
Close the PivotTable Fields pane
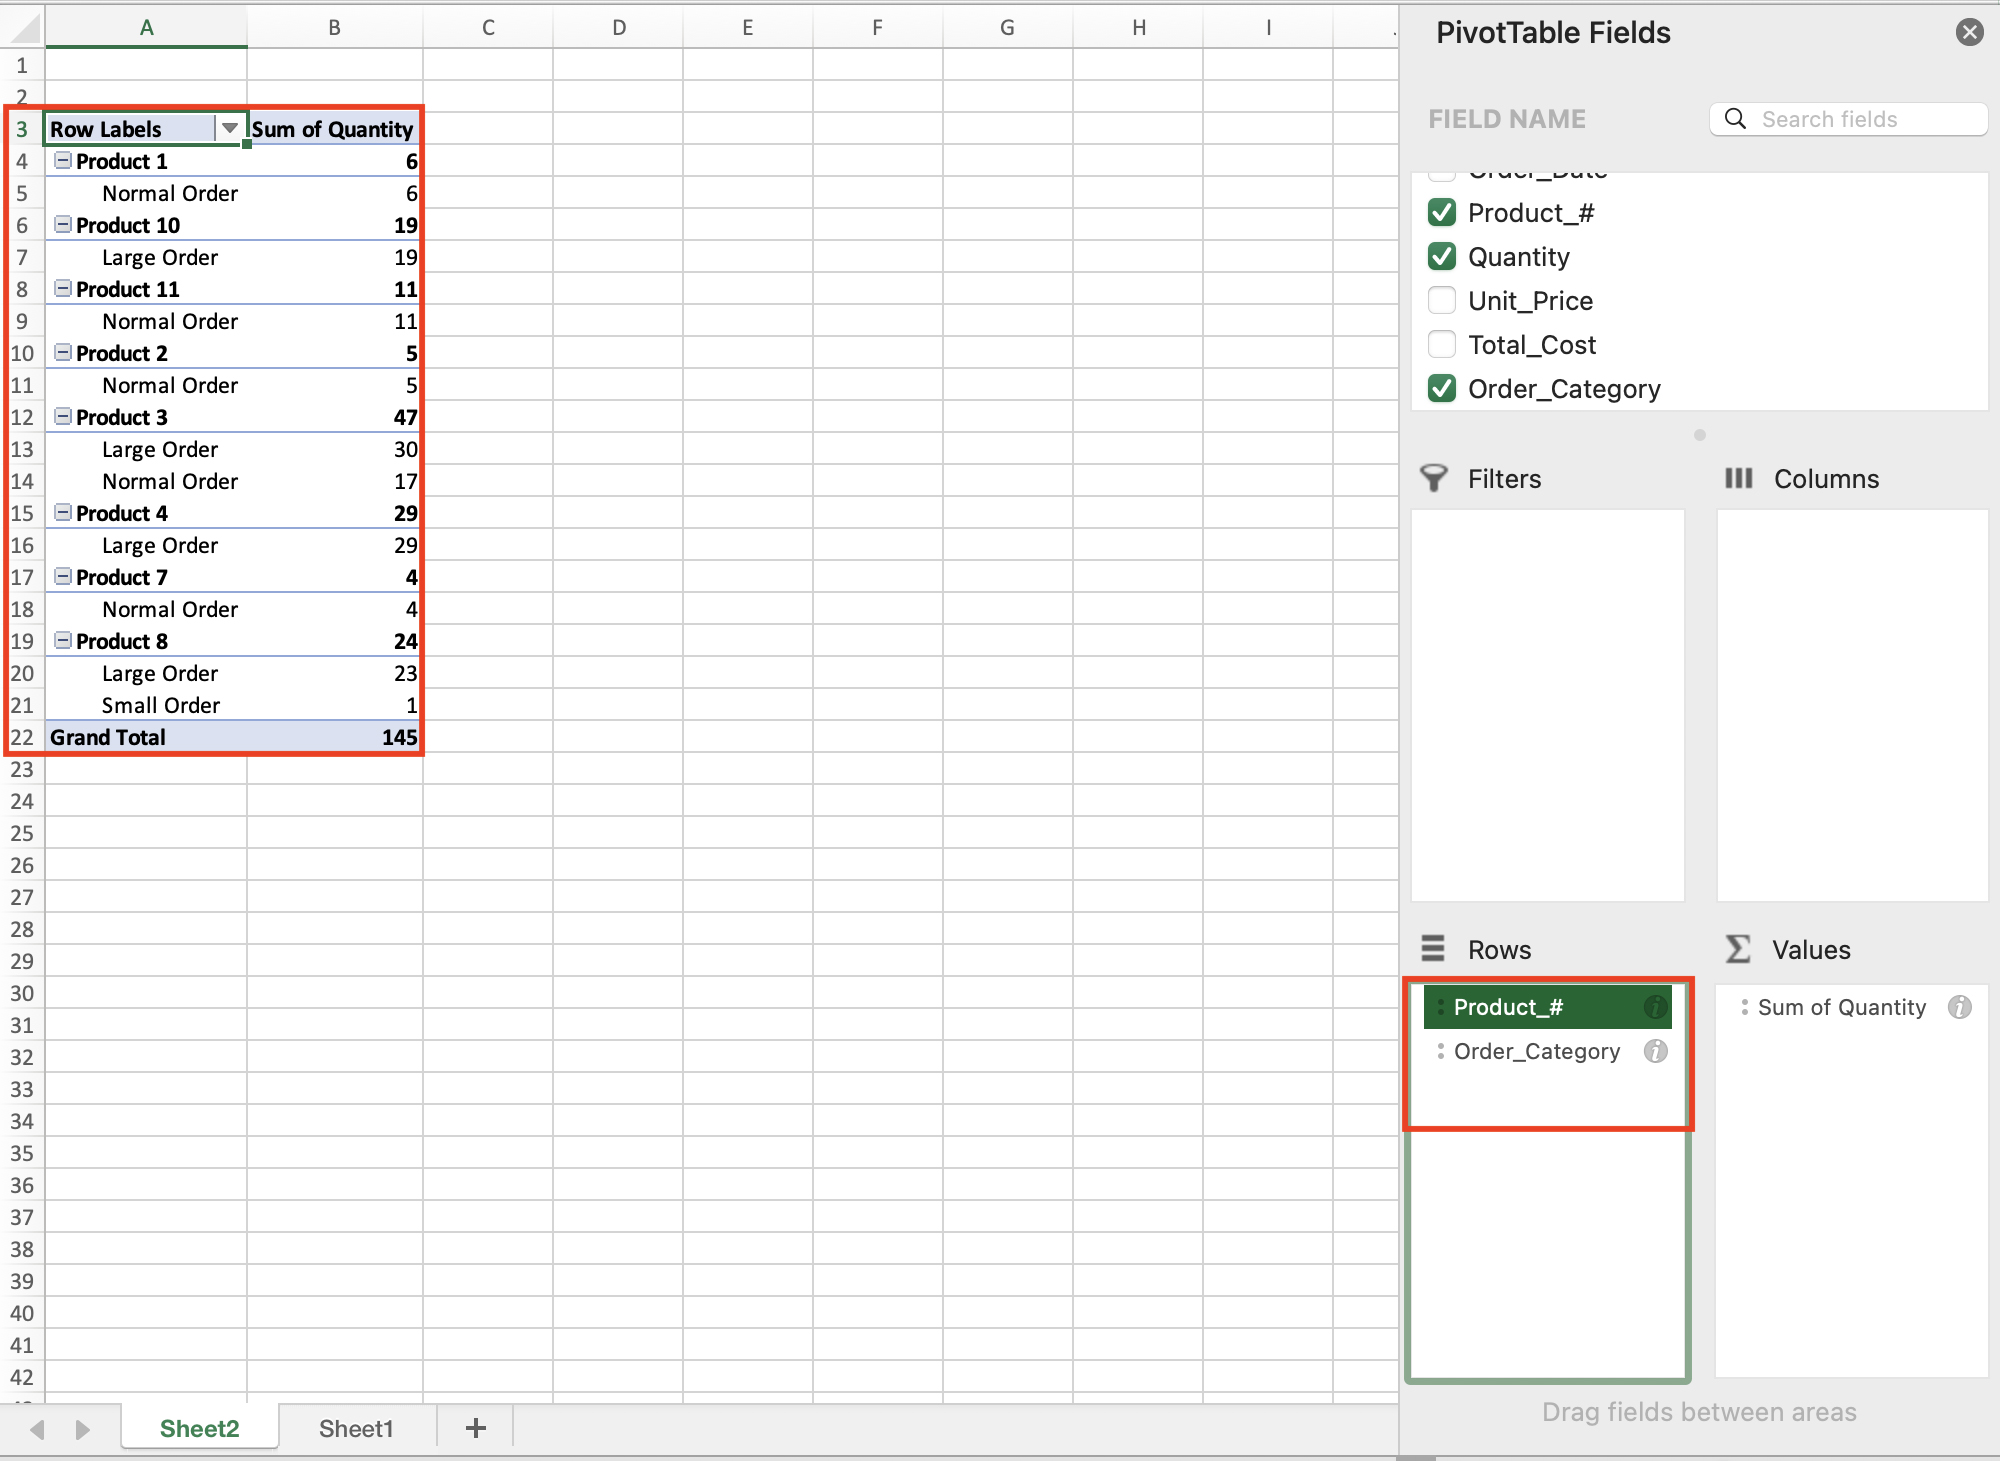click(1969, 32)
